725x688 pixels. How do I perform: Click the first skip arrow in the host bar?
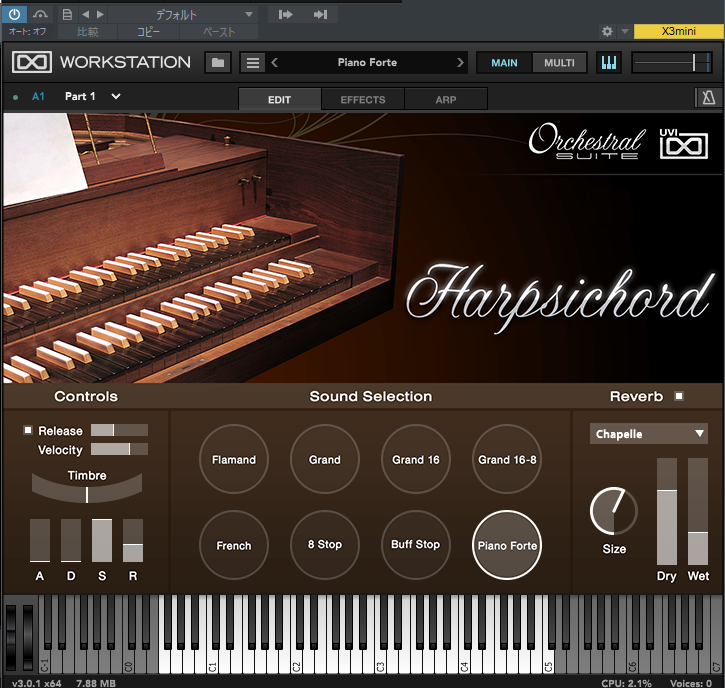tap(286, 15)
